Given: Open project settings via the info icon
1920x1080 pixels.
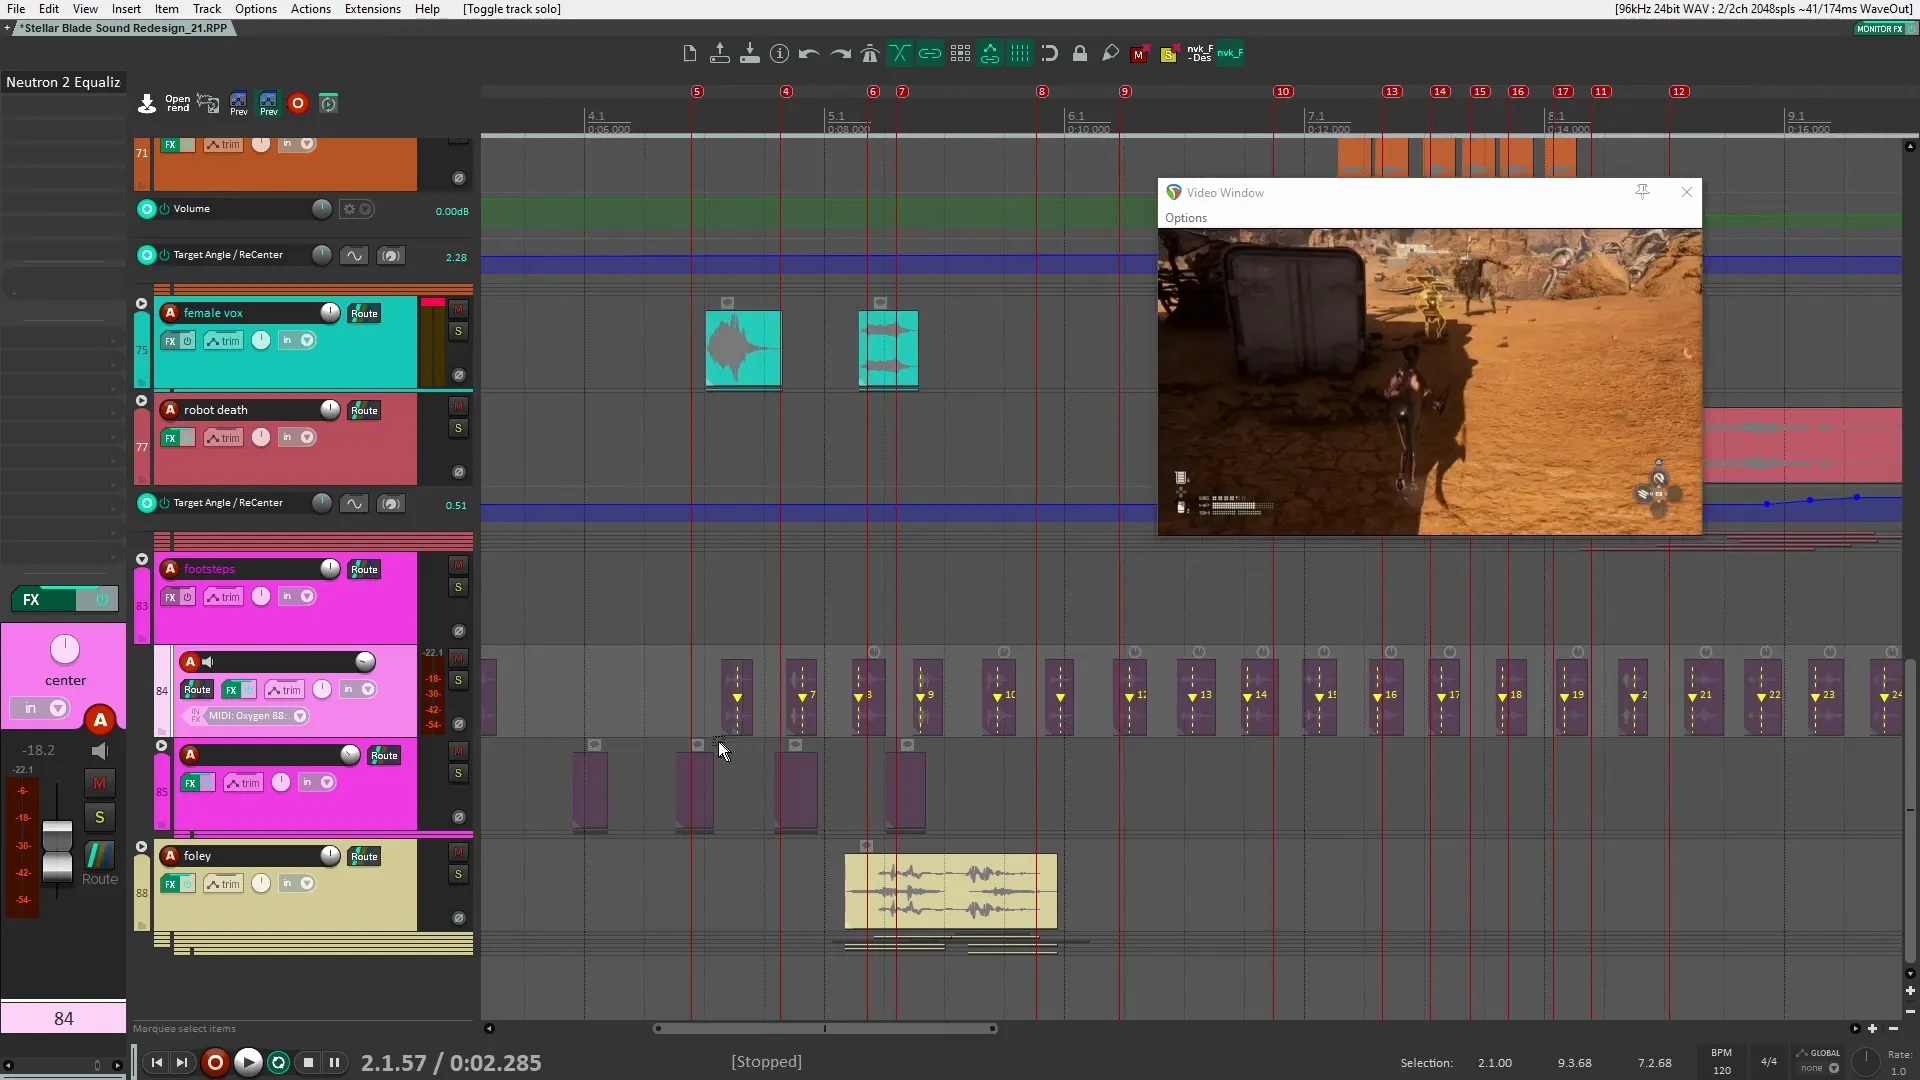Looking at the screenshot, I should click(x=779, y=53).
